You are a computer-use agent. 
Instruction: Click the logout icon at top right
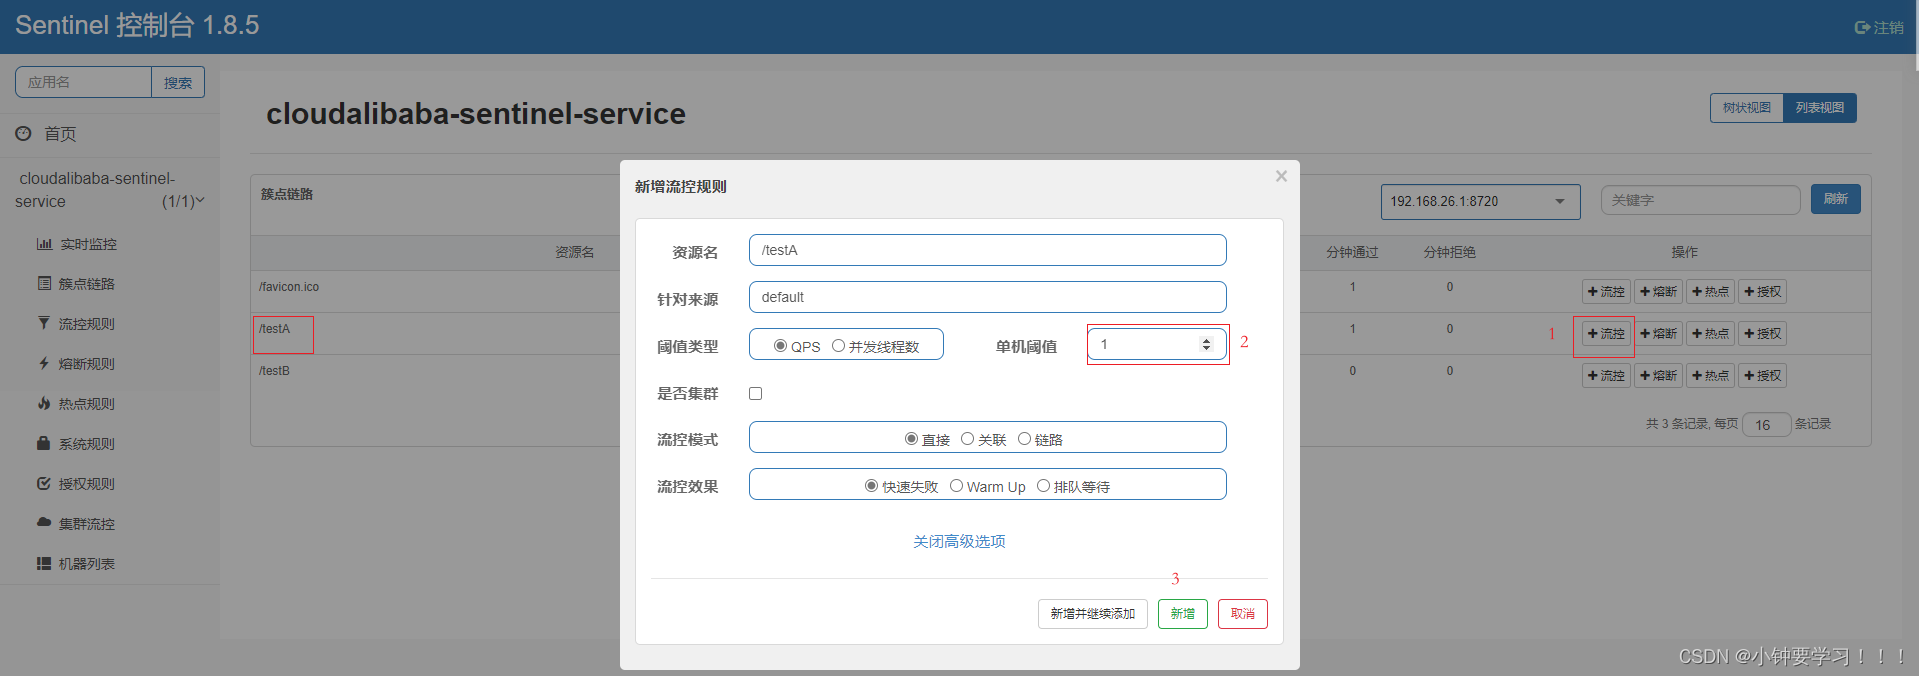tap(1862, 28)
